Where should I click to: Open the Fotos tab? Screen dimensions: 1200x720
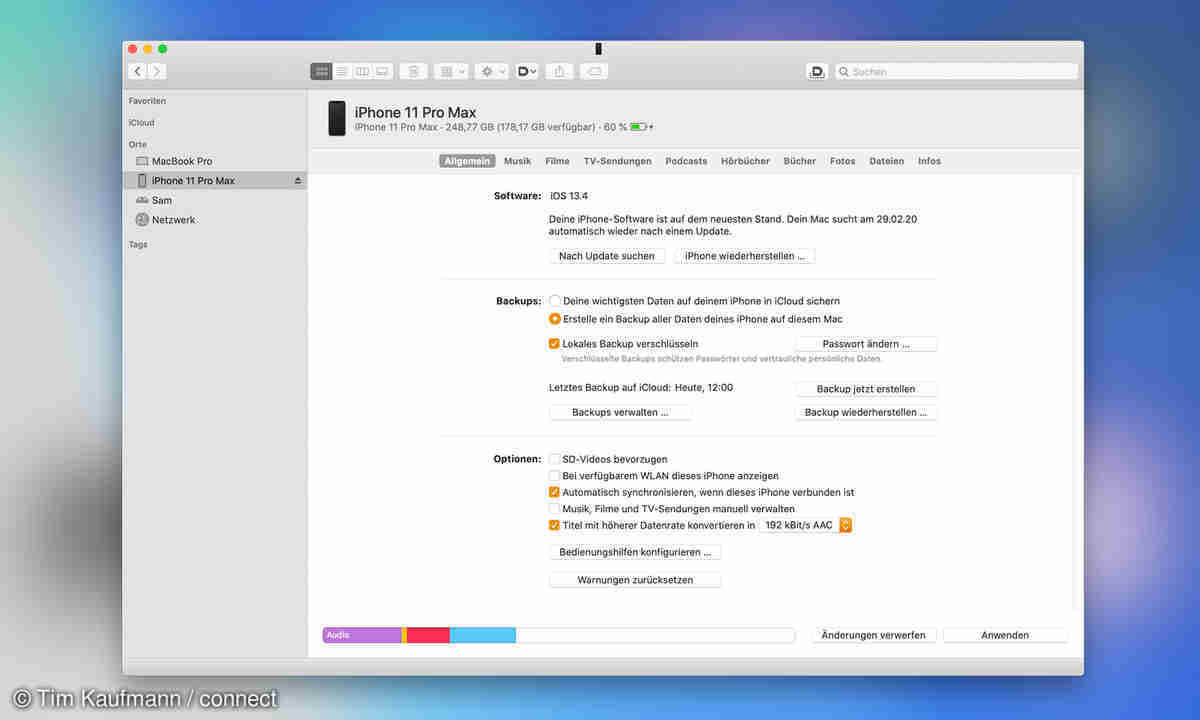click(842, 161)
